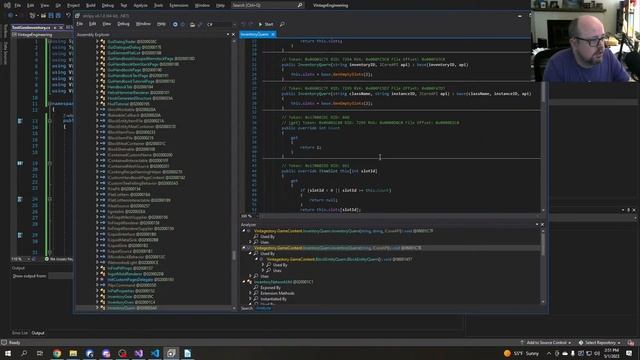Open the Output tab in Visual Studio
Image resolution: width=640 pixels, height=360 pixels.
(38, 333)
